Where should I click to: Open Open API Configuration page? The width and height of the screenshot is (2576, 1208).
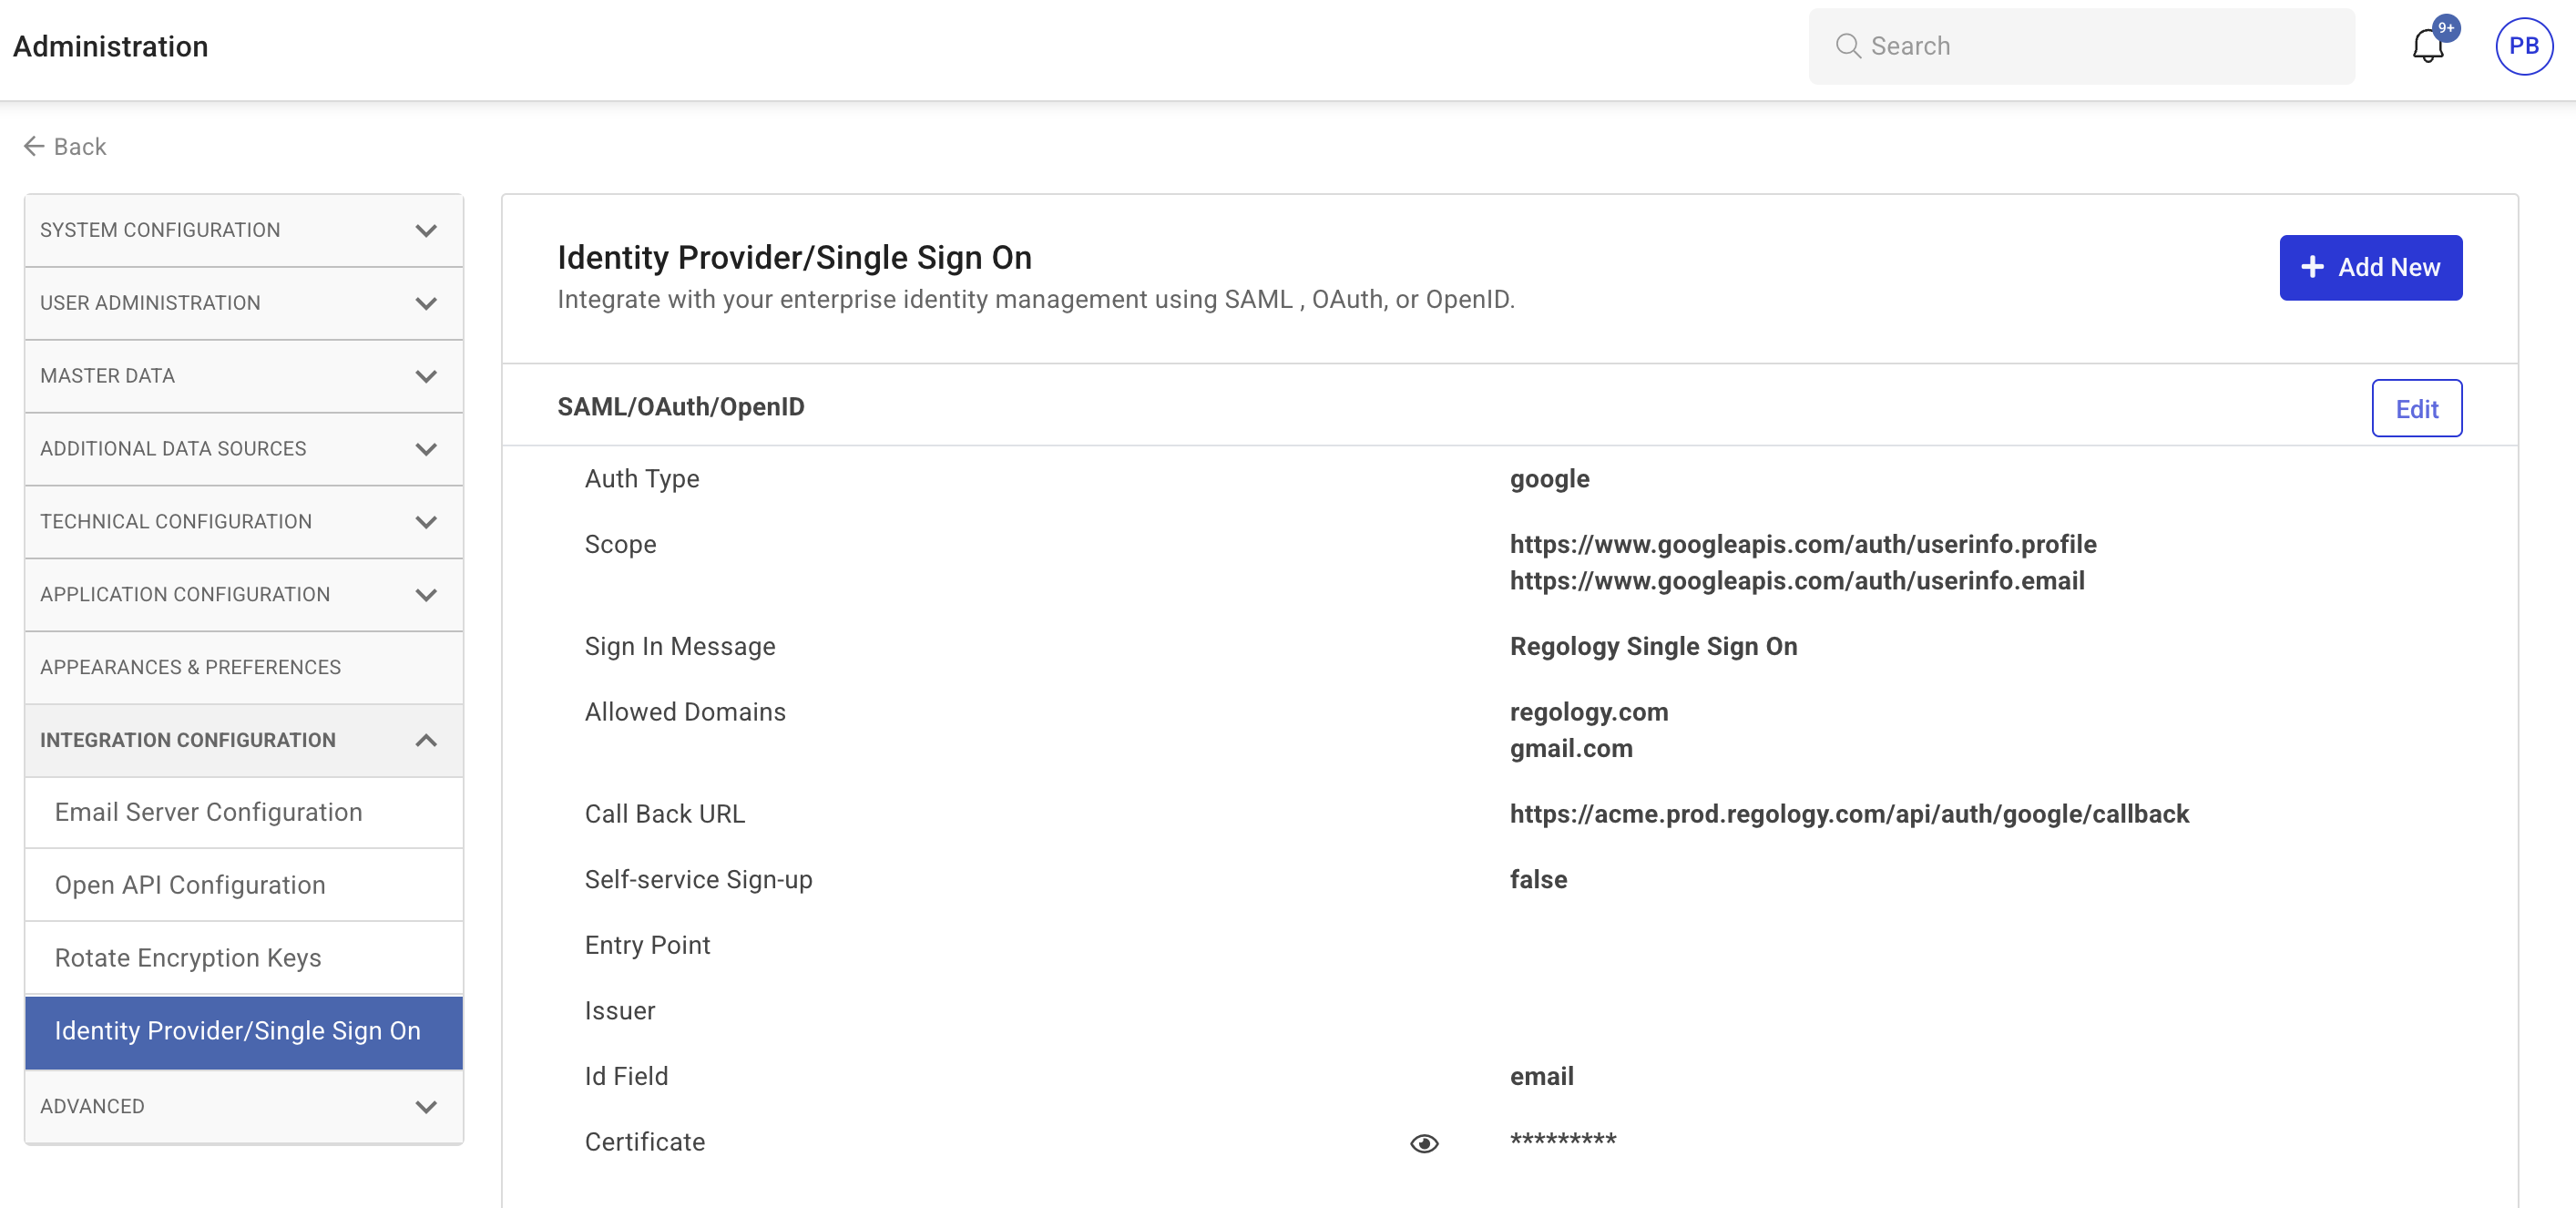(x=190, y=886)
